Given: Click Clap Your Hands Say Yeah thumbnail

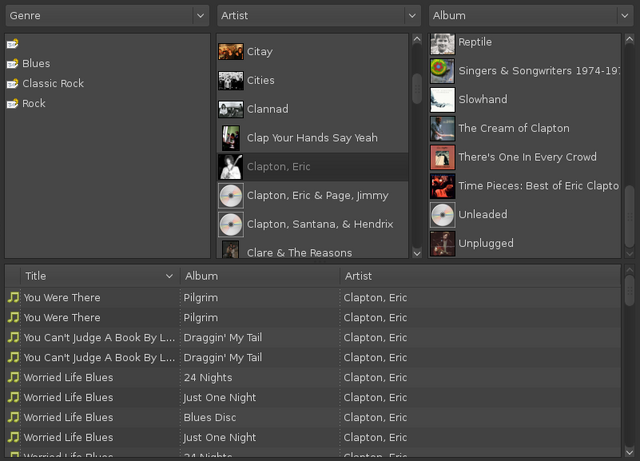Looking at the screenshot, I should pyautogui.click(x=231, y=138).
